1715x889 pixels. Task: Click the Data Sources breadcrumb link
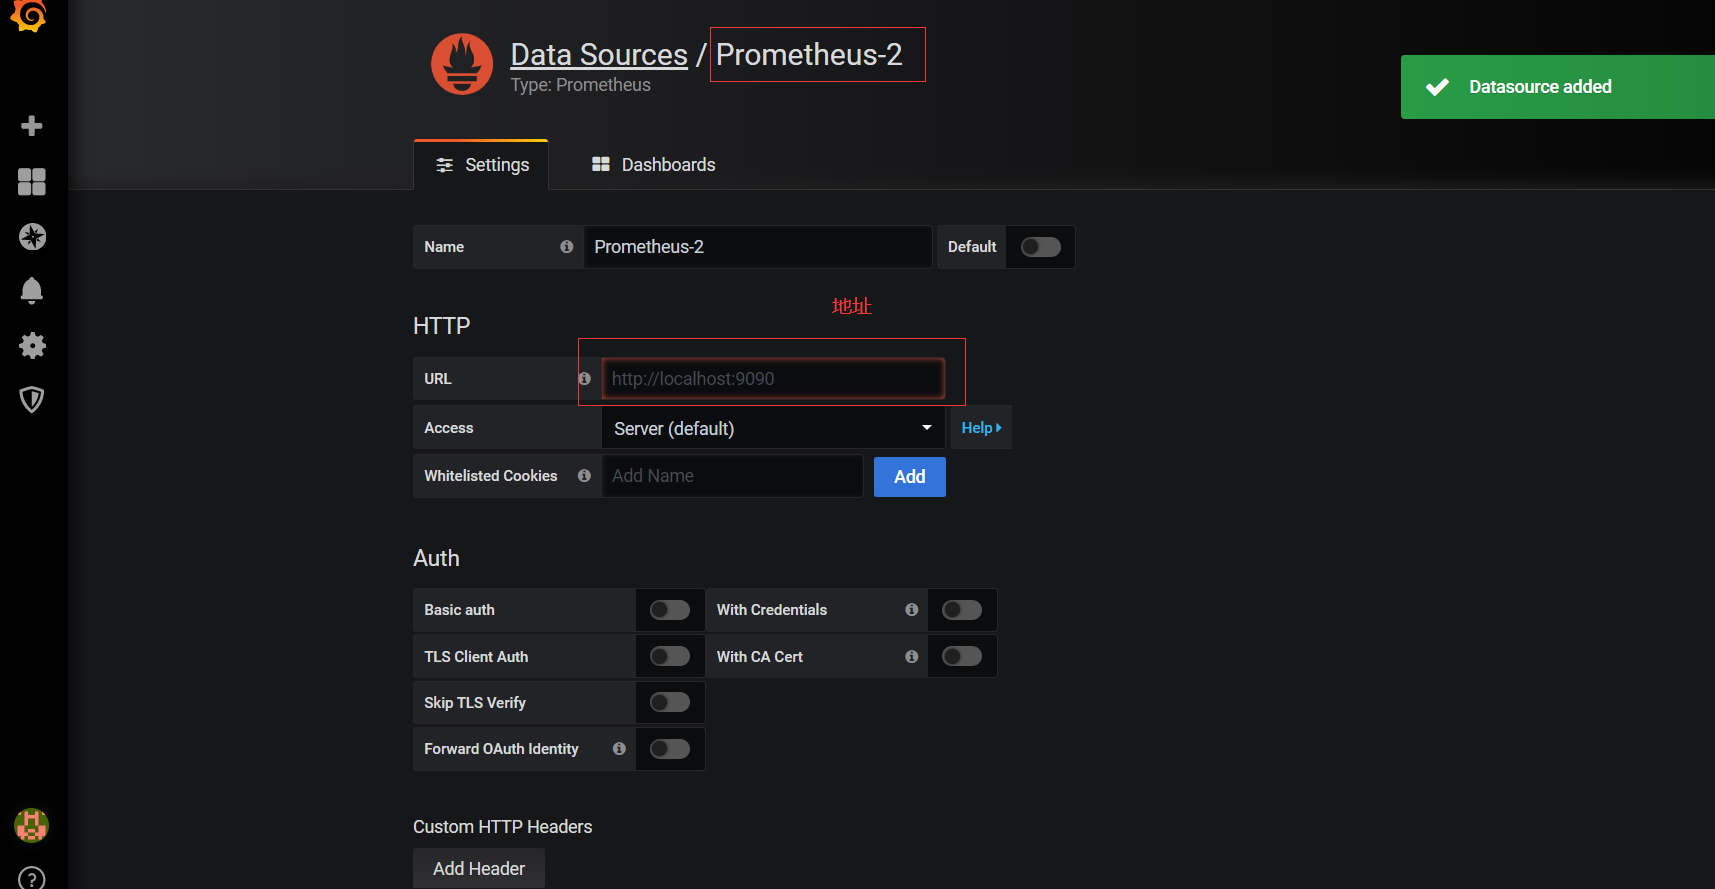click(599, 55)
